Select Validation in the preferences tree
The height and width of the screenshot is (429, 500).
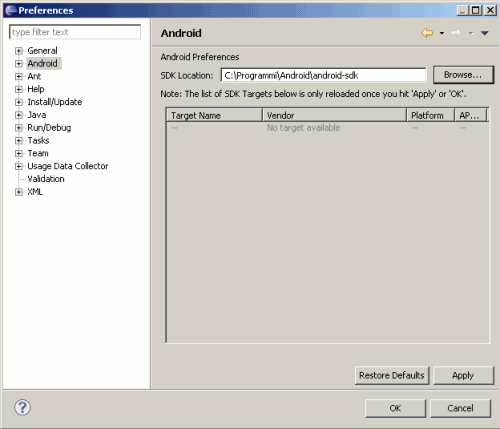pyautogui.click(x=46, y=179)
